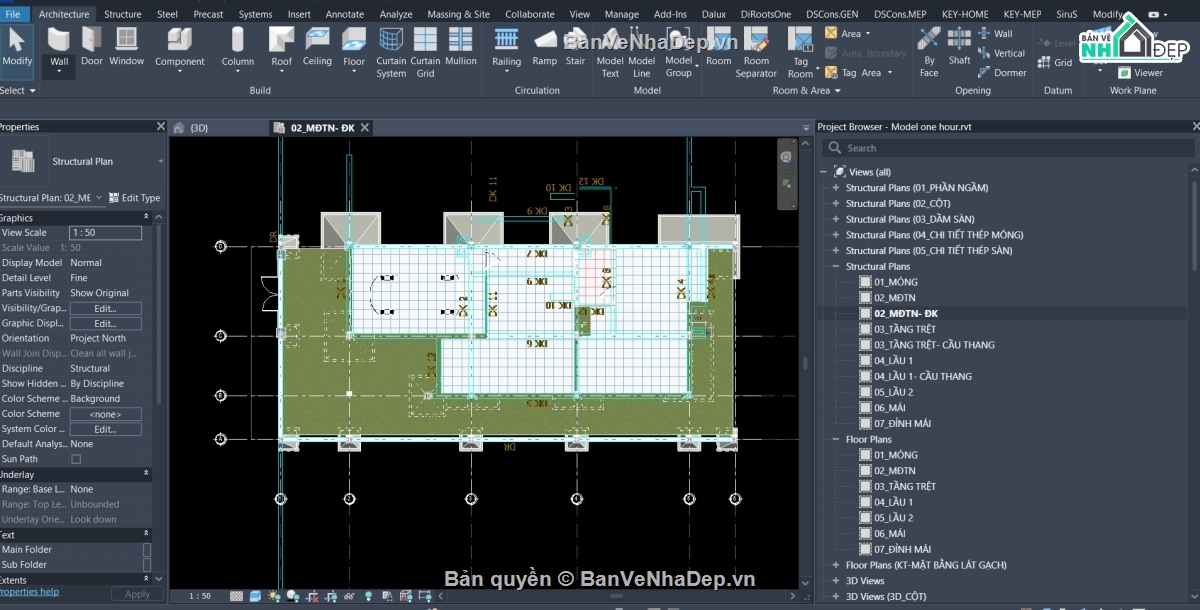This screenshot has height=610, width=1200.
Task: Expand Structural Plans (03_DẦM SÀN) node
Action: click(836, 219)
